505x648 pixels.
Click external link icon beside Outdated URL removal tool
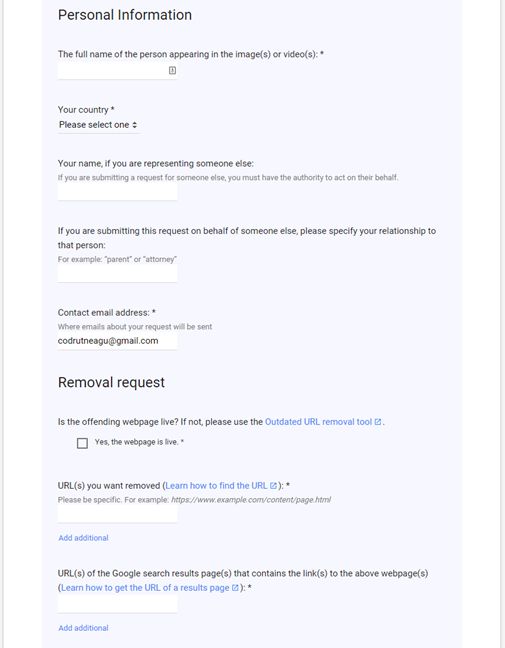378,422
